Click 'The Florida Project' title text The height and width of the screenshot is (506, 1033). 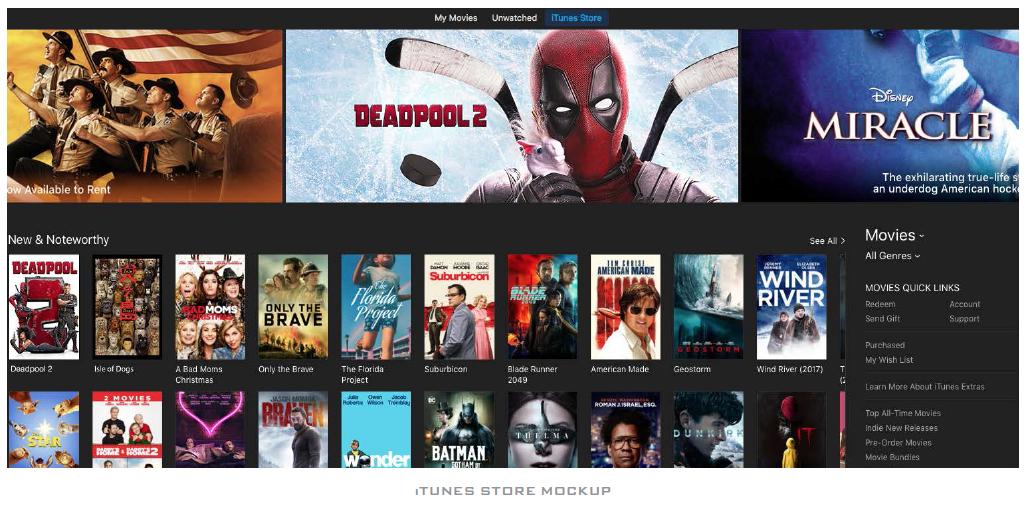pyautogui.click(x=362, y=374)
